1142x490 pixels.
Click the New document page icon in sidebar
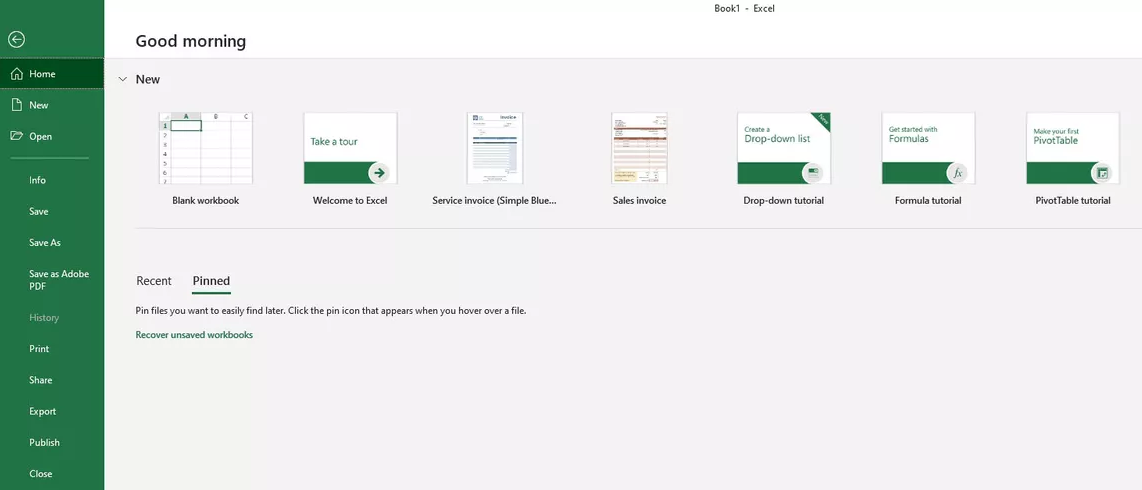tap(17, 105)
